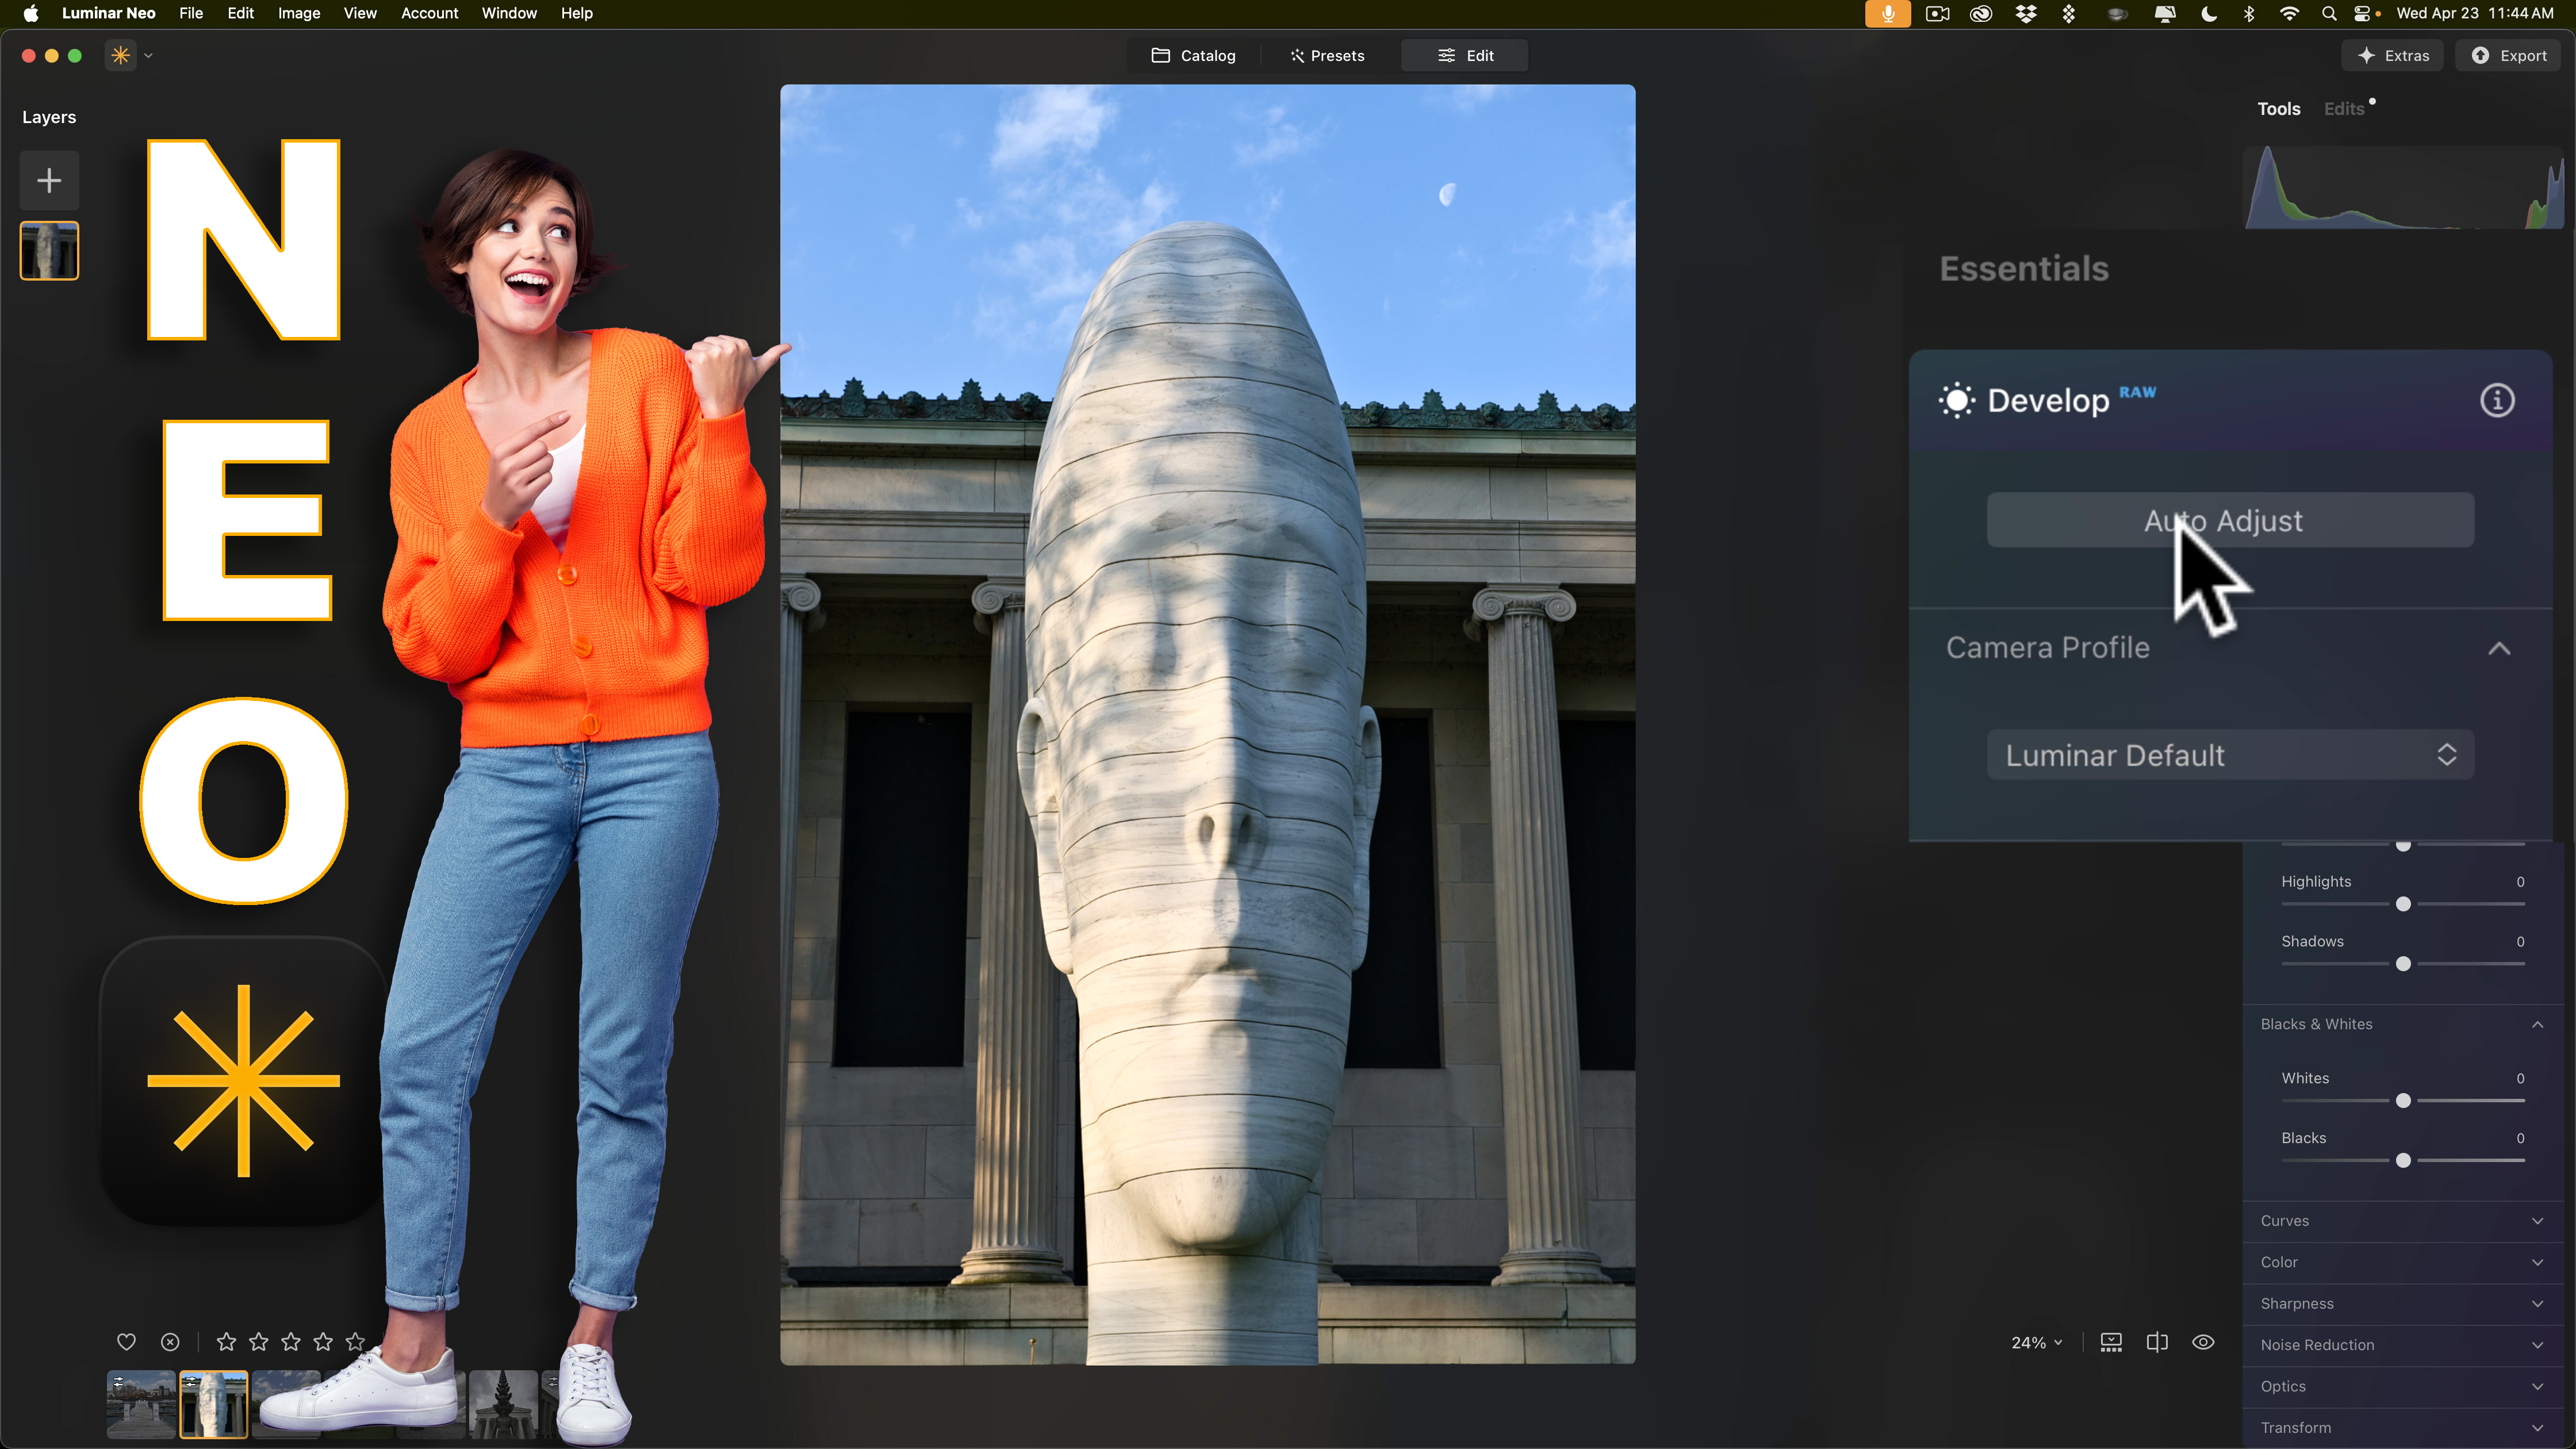
Task: Select the statue photo thumbnail in the filmstrip
Action: click(x=214, y=1404)
